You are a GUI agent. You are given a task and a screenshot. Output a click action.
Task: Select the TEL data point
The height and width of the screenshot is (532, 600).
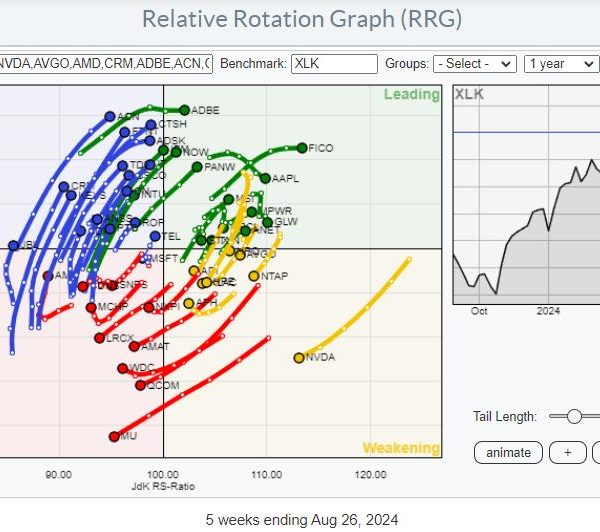(x=155, y=236)
